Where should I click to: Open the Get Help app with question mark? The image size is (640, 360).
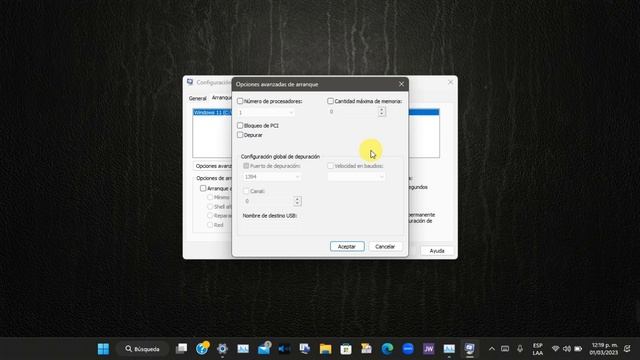(202, 349)
